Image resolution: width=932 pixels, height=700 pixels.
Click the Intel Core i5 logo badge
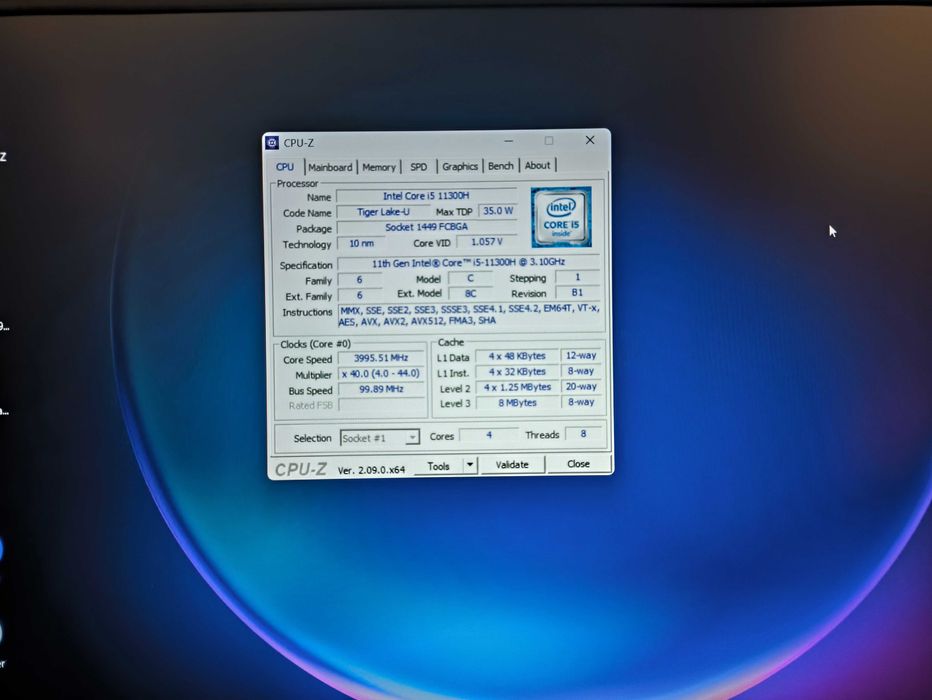pyautogui.click(x=561, y=217)
